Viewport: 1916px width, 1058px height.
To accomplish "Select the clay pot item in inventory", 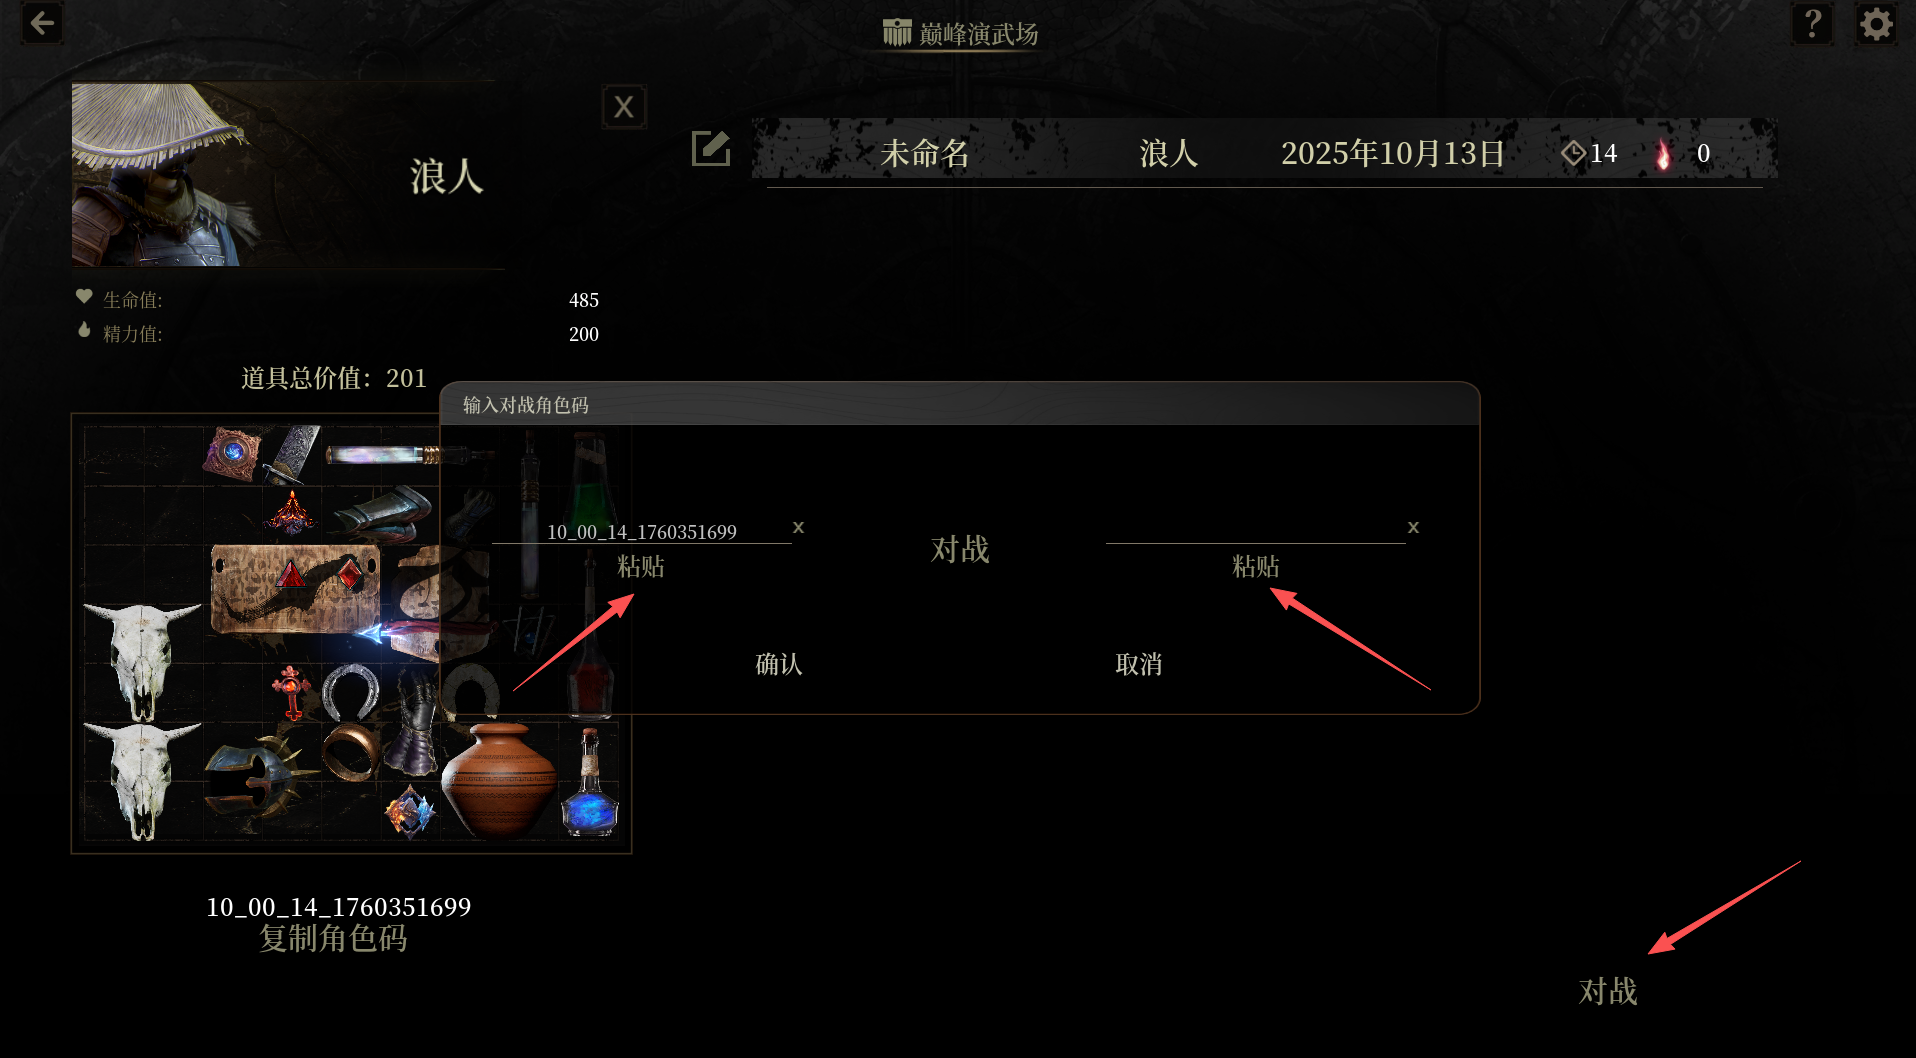I will (x=498, y=781).
